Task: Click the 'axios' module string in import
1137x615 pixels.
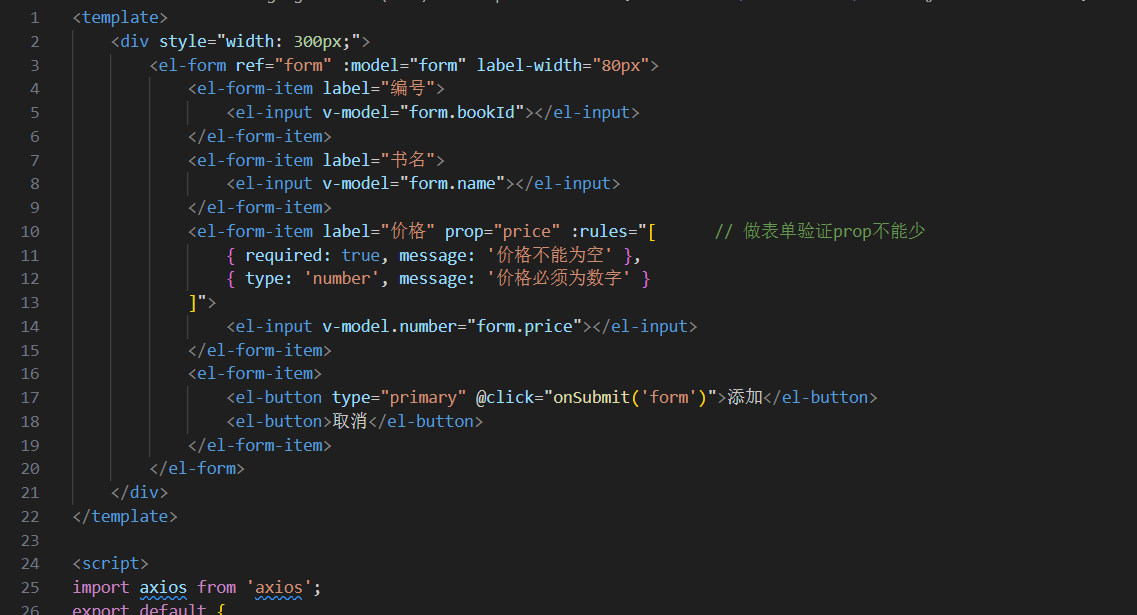Action: [280, 588]
